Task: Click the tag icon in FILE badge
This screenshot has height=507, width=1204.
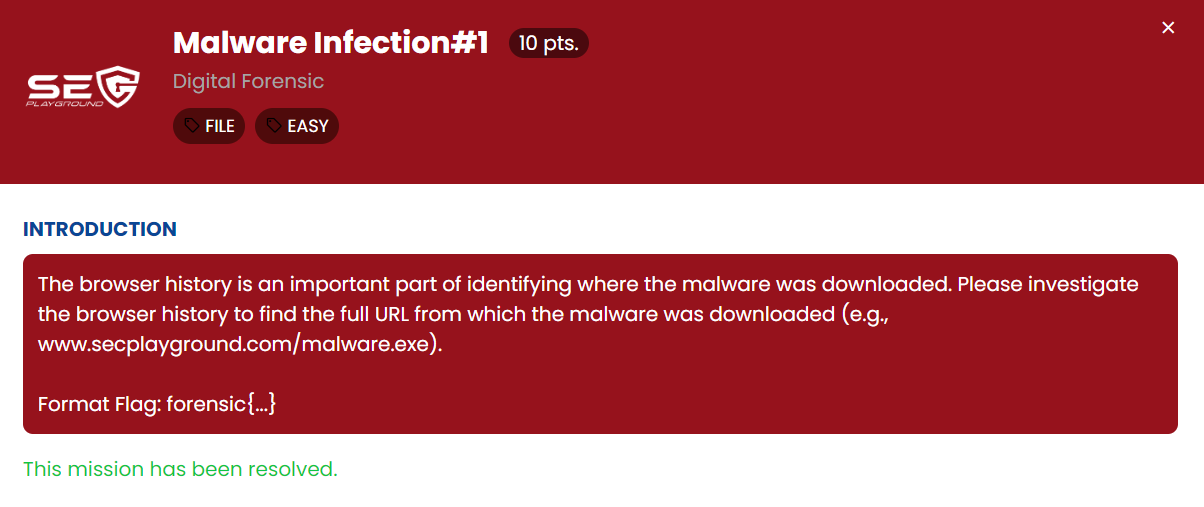Action: (x=192, y=126)
